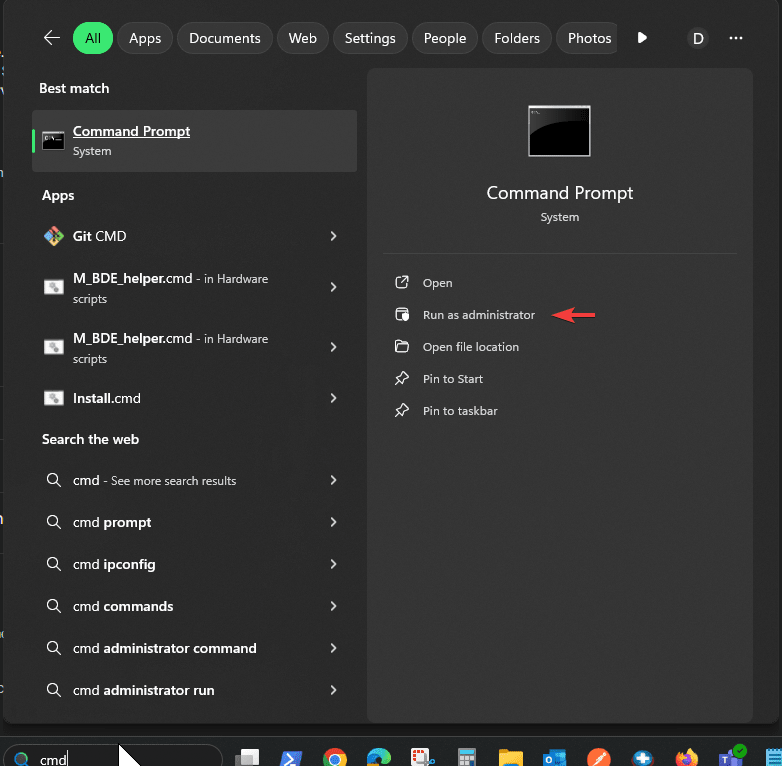
Task: Click the Command Prompt icon in best match
Action: click(53, 141)
